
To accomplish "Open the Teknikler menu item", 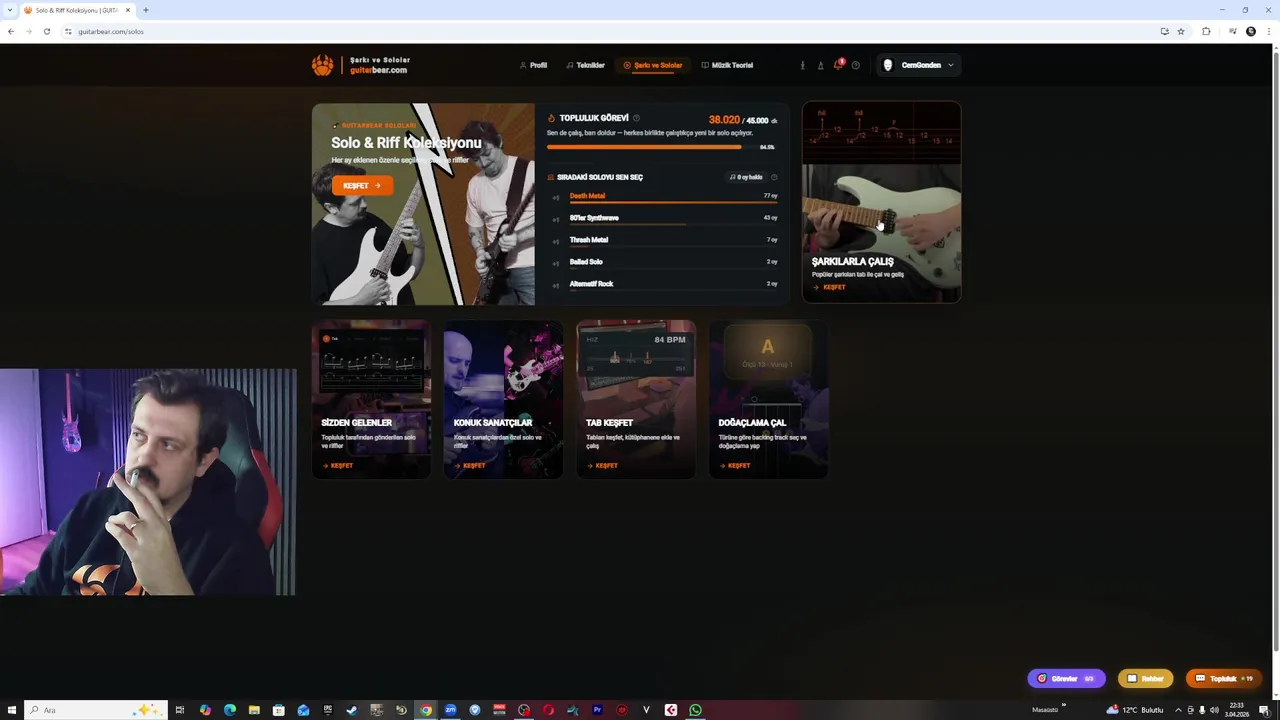I will click(x=585, y=65).
